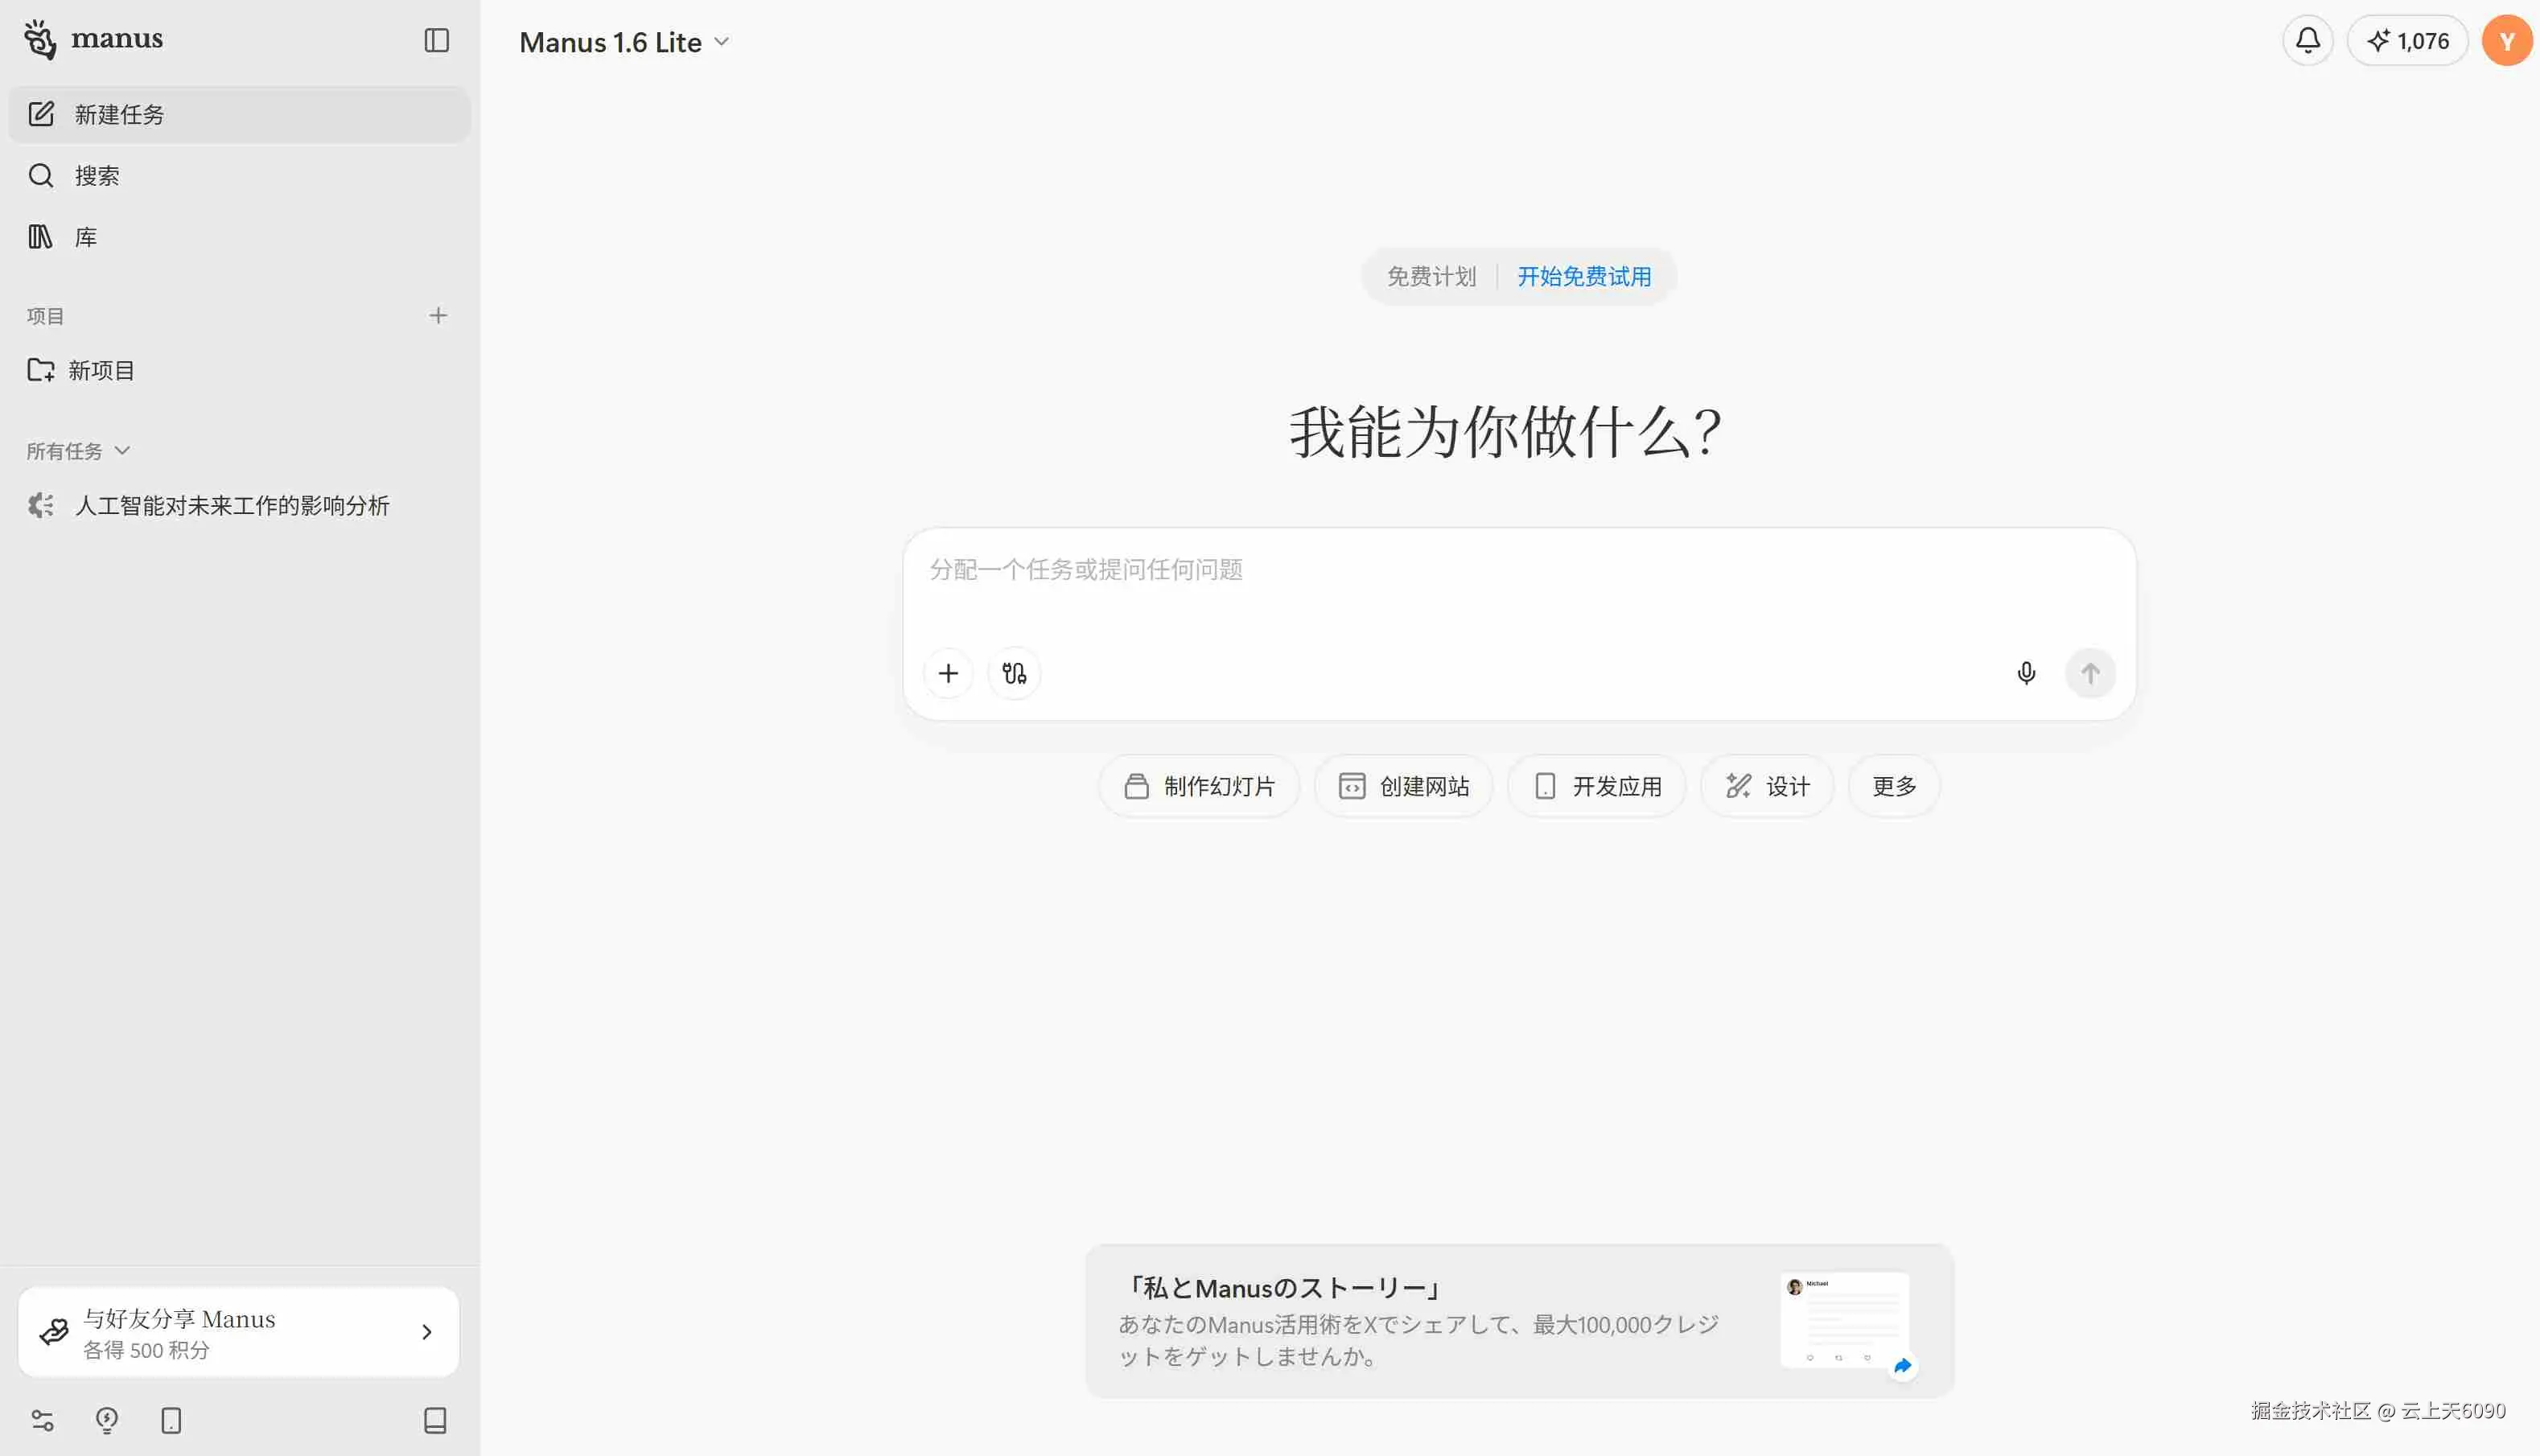Activate the microphone voice input
2540x1456 pixels.
2026,673
